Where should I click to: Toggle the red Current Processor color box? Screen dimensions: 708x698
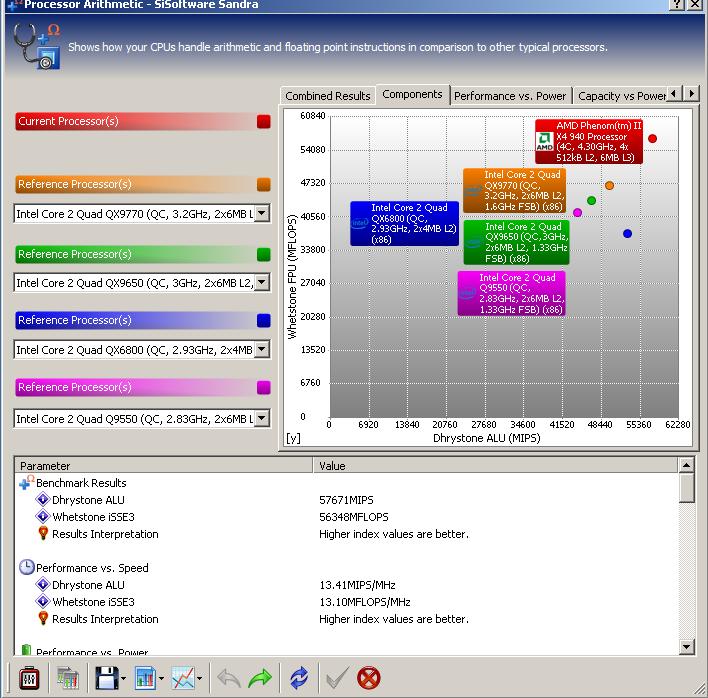coord(264,121)
